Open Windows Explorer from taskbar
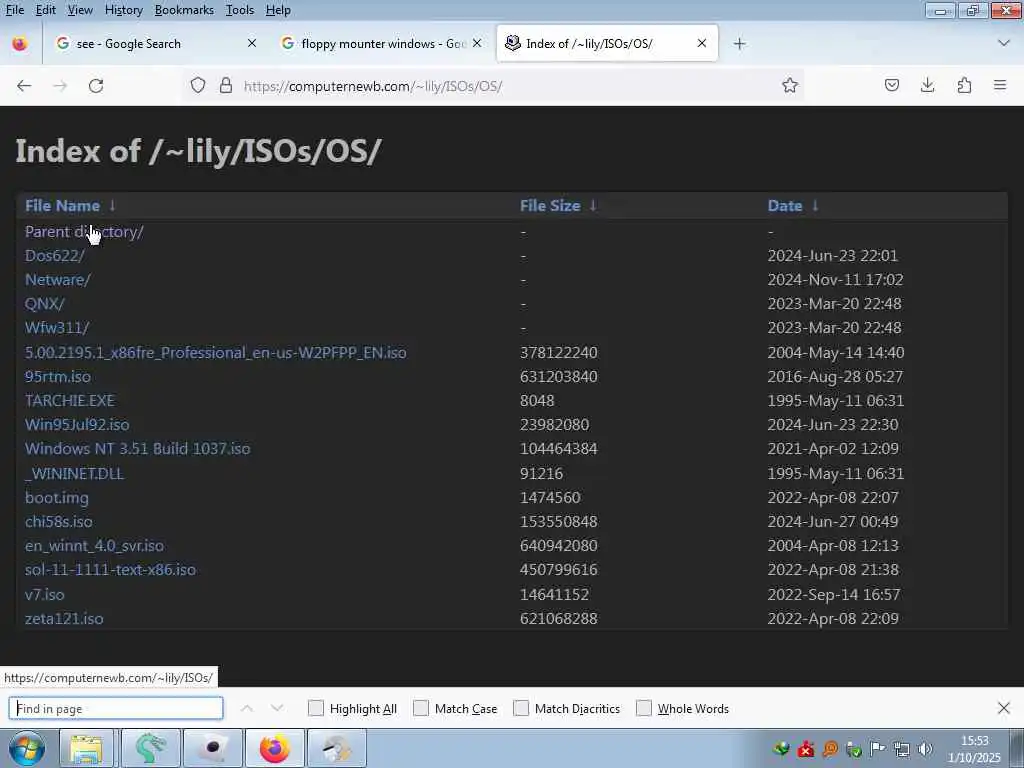The height and width of the screenshot is (768, 1024). [x=86, y=748]
